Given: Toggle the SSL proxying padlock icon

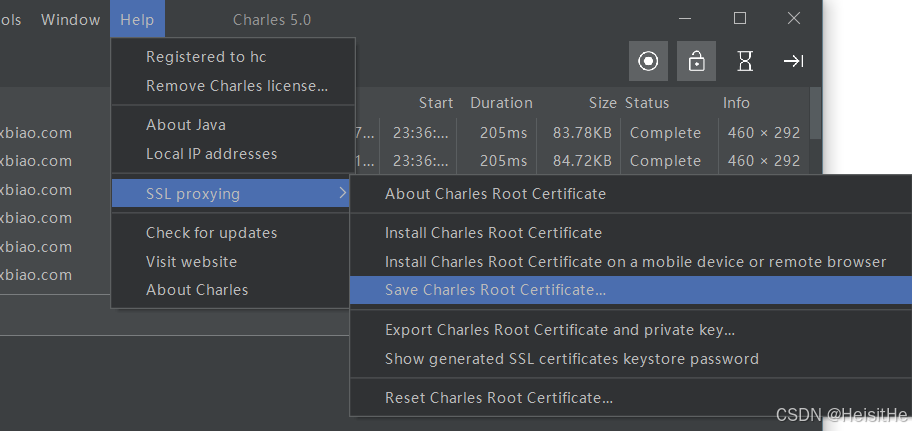Looking at the screenshot, I should click(696, 61).
